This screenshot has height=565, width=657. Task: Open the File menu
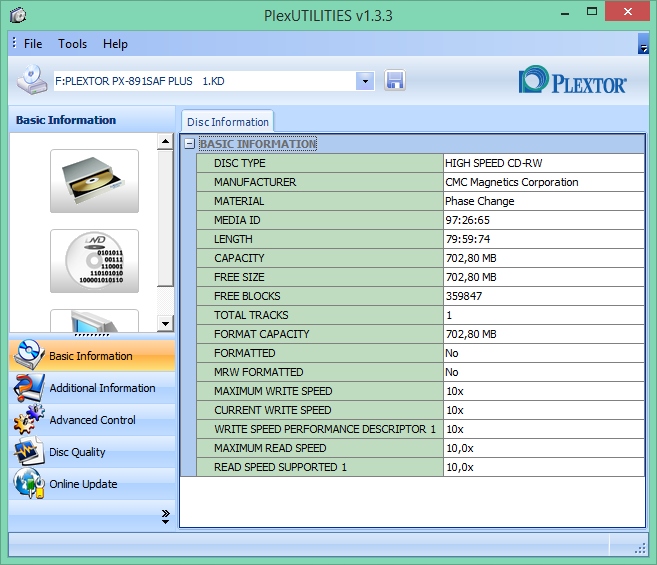33,44
